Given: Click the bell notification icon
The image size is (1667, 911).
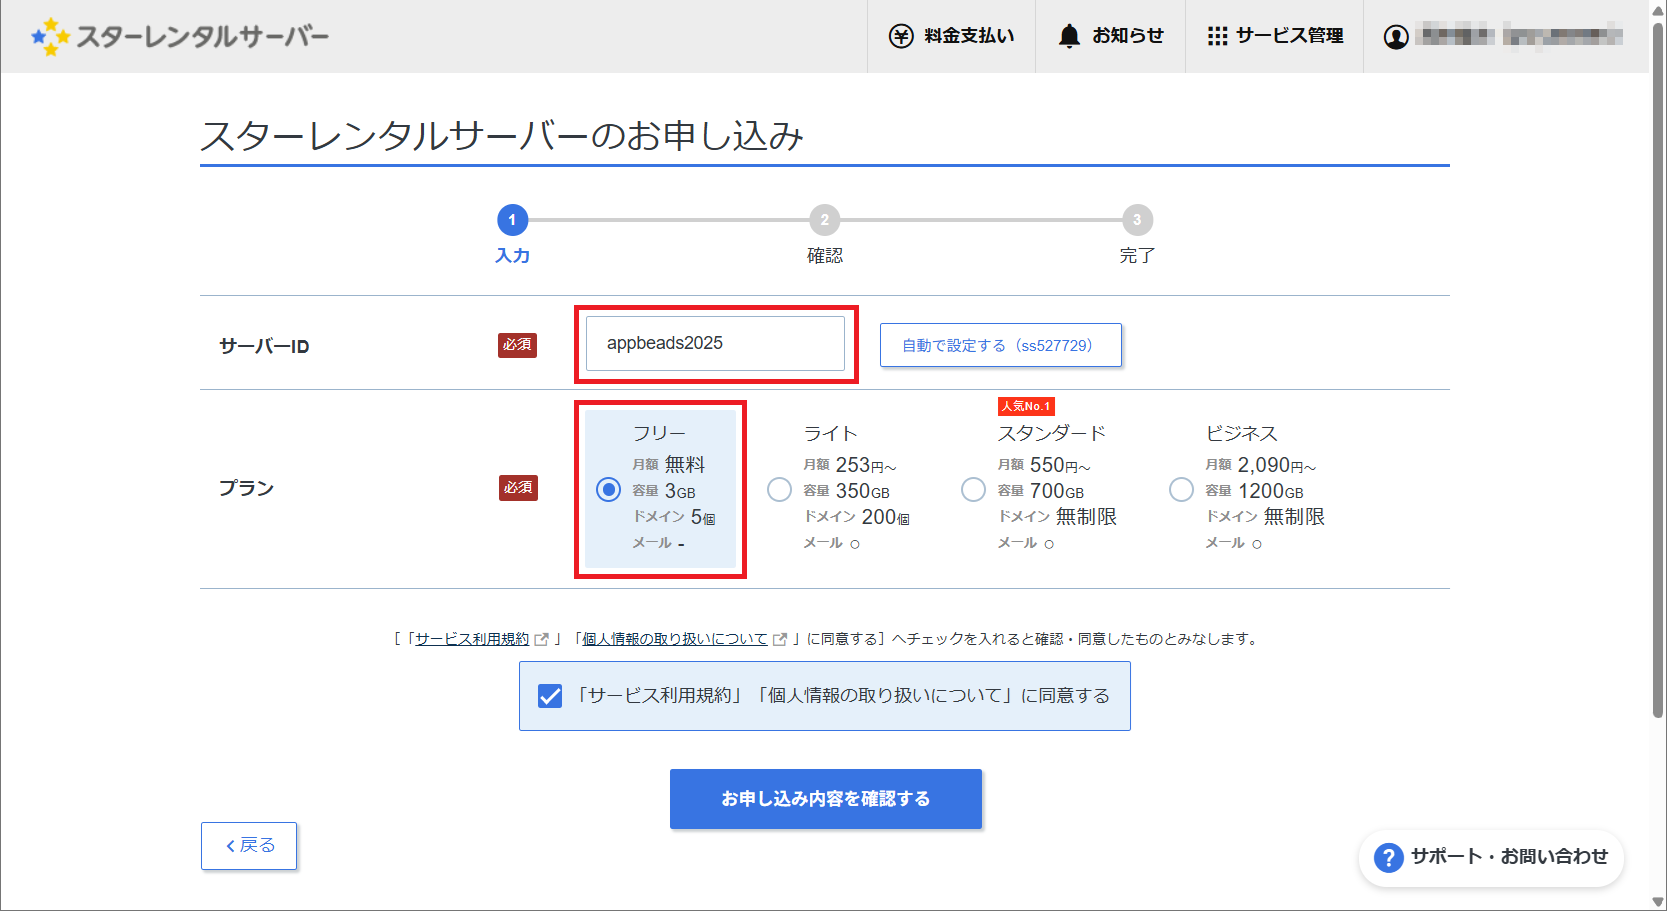Looking at the screenshot, I should click(1069, 36).
